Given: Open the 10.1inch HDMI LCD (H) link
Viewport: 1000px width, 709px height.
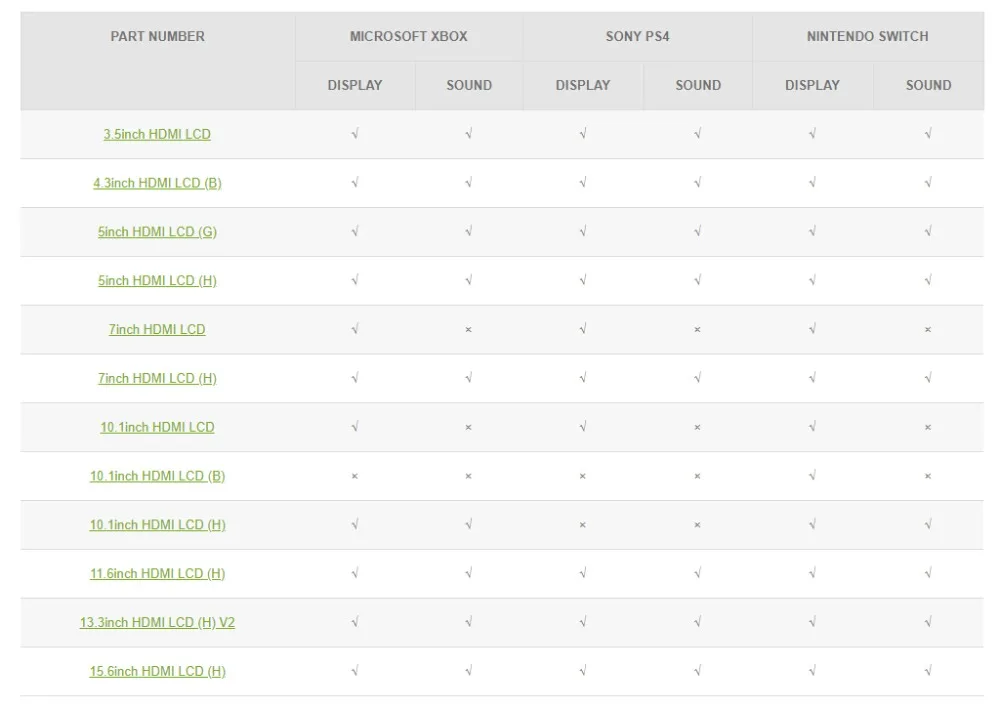Looking at the screenshot, I should click(x=157, y=525).
